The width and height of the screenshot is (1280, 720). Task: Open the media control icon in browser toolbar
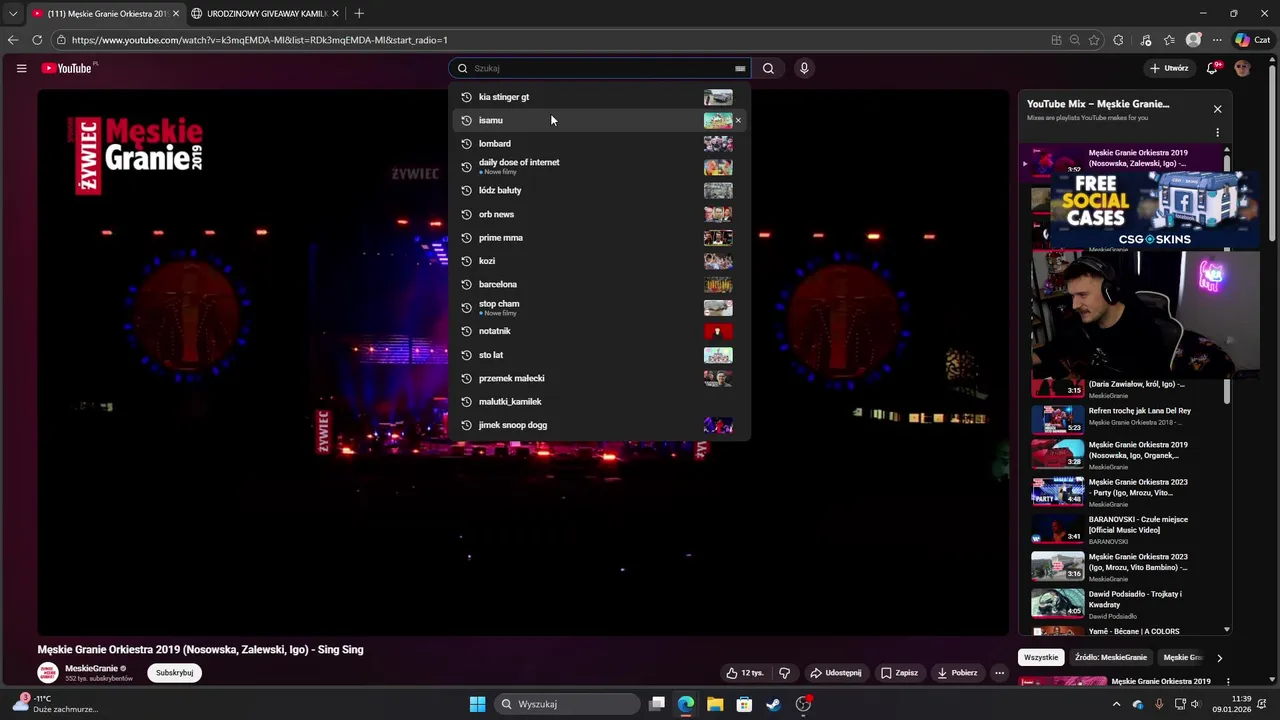coord(1145,40)
